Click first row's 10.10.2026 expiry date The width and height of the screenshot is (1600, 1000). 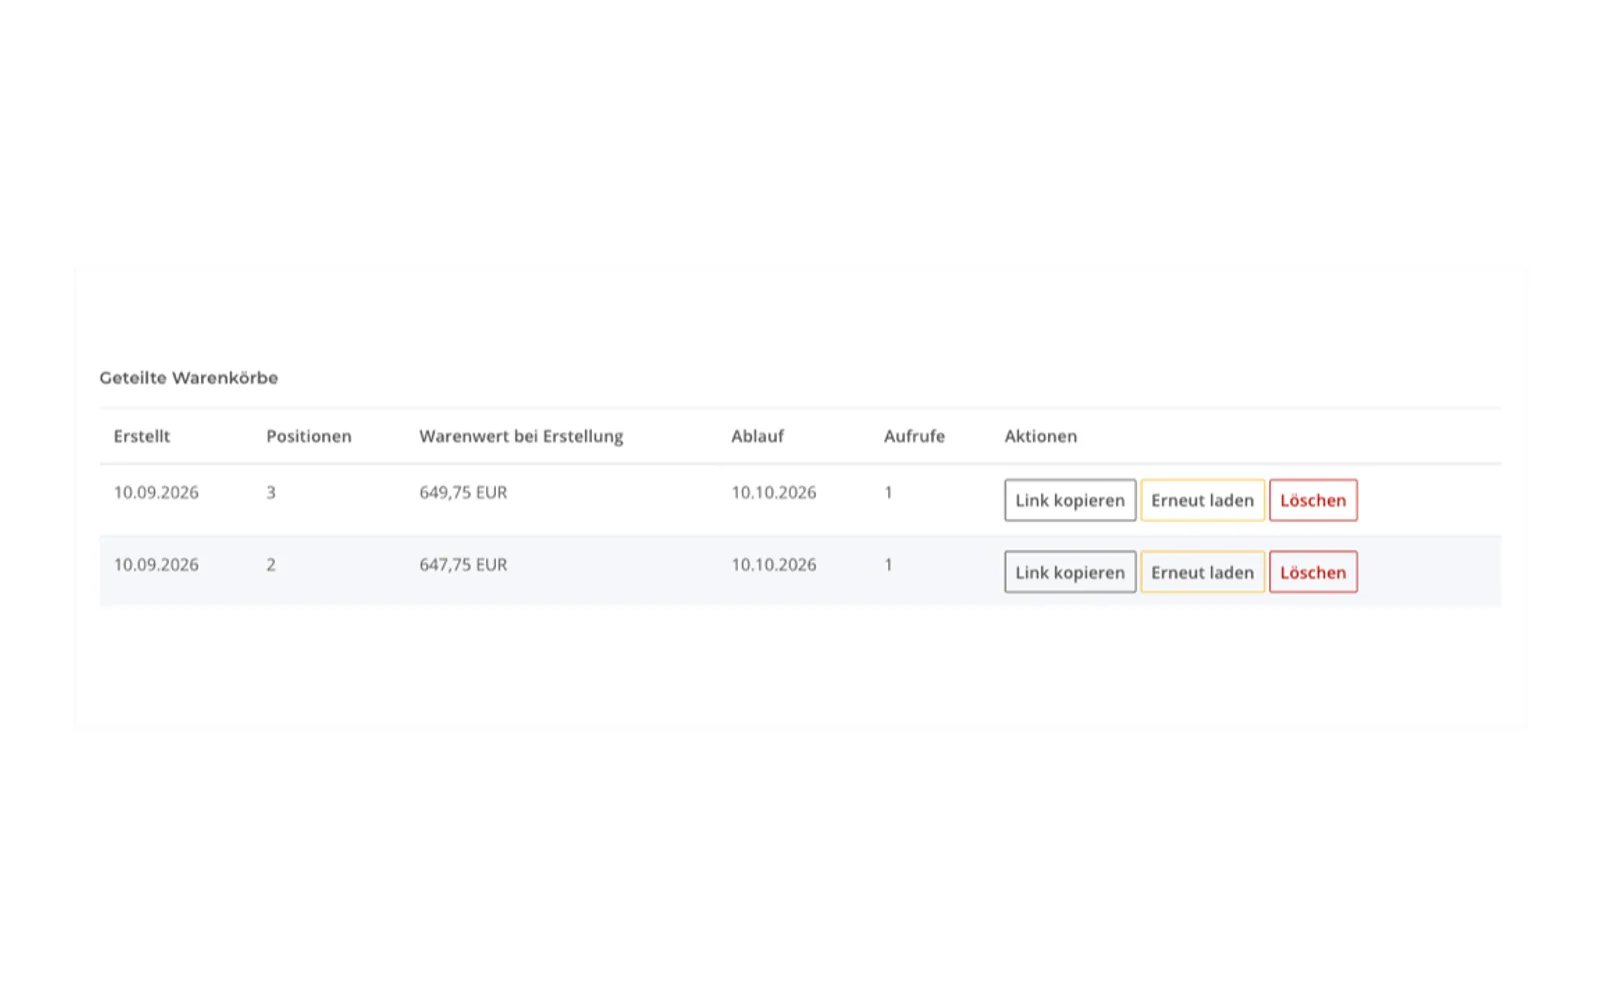[x=773, y=492]
